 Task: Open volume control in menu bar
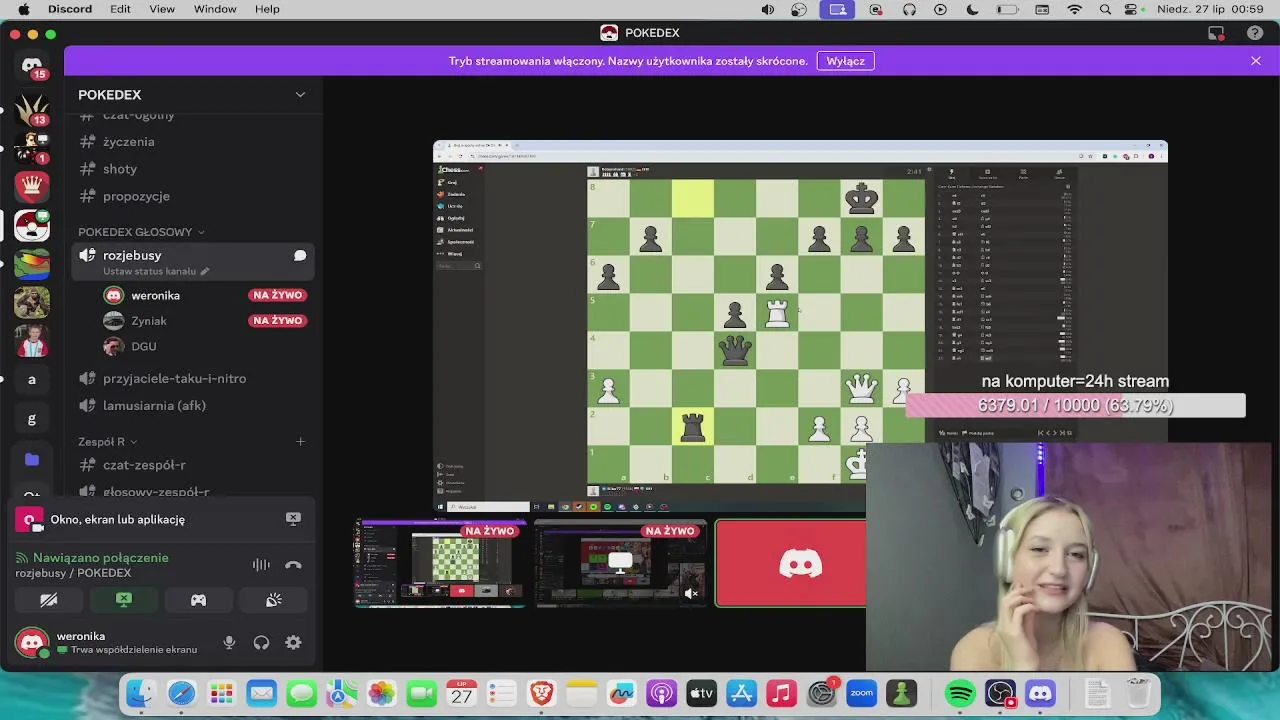pos(768,9)
